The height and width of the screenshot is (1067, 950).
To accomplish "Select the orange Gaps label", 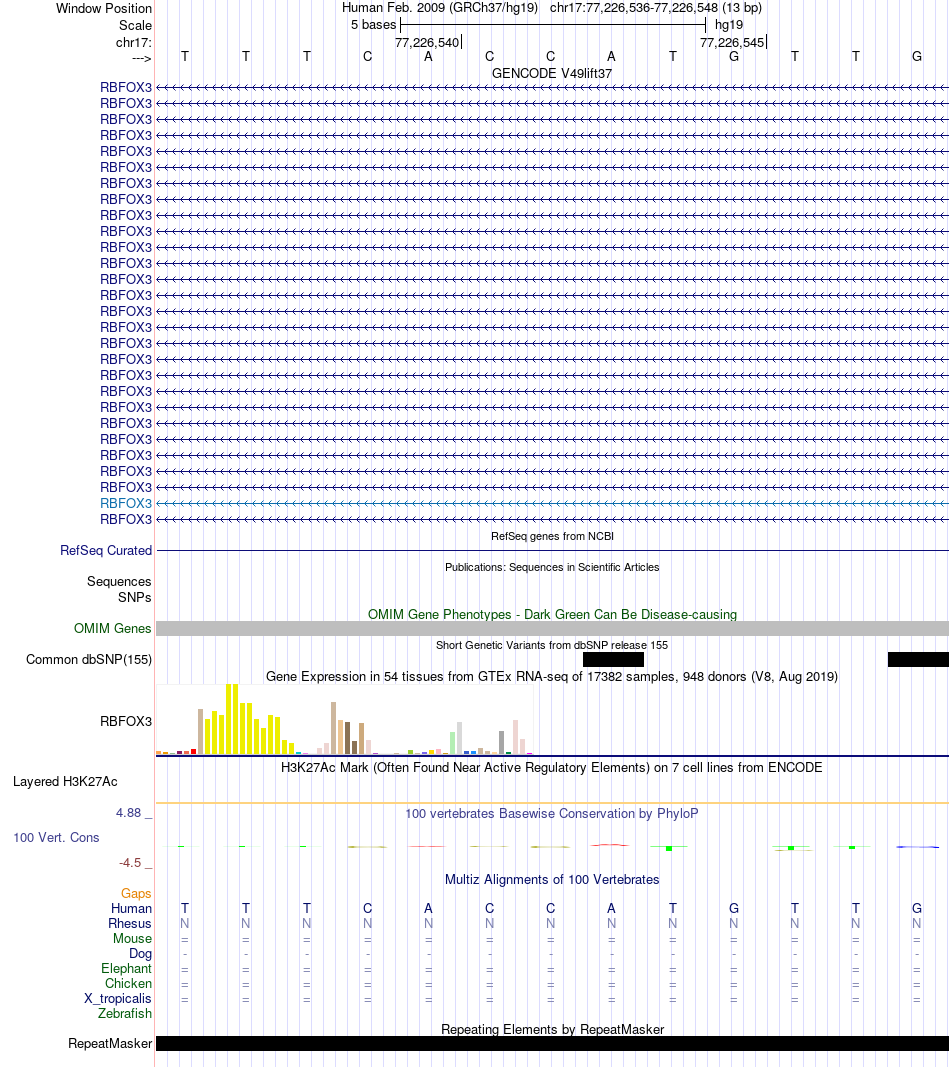I will [x=136, y=893].
